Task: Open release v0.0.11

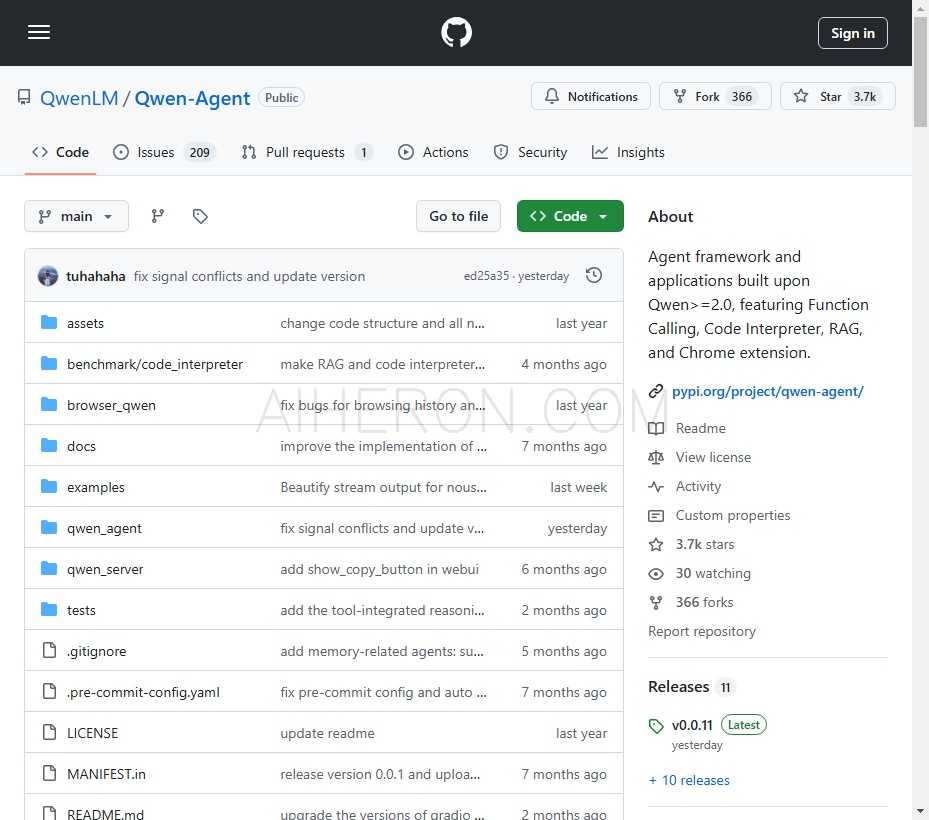Action: [692, 725]
